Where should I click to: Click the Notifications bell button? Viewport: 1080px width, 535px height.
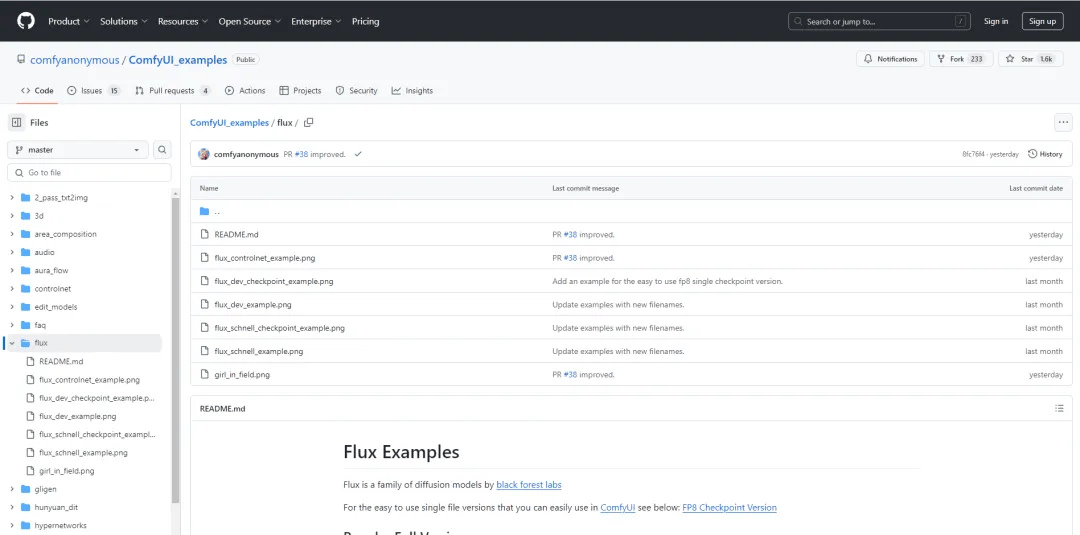[891, 59]
